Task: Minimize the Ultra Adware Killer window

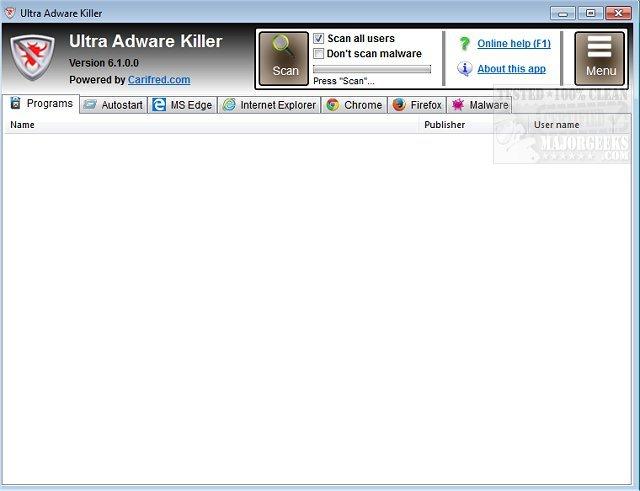Action: click(562, 13)
